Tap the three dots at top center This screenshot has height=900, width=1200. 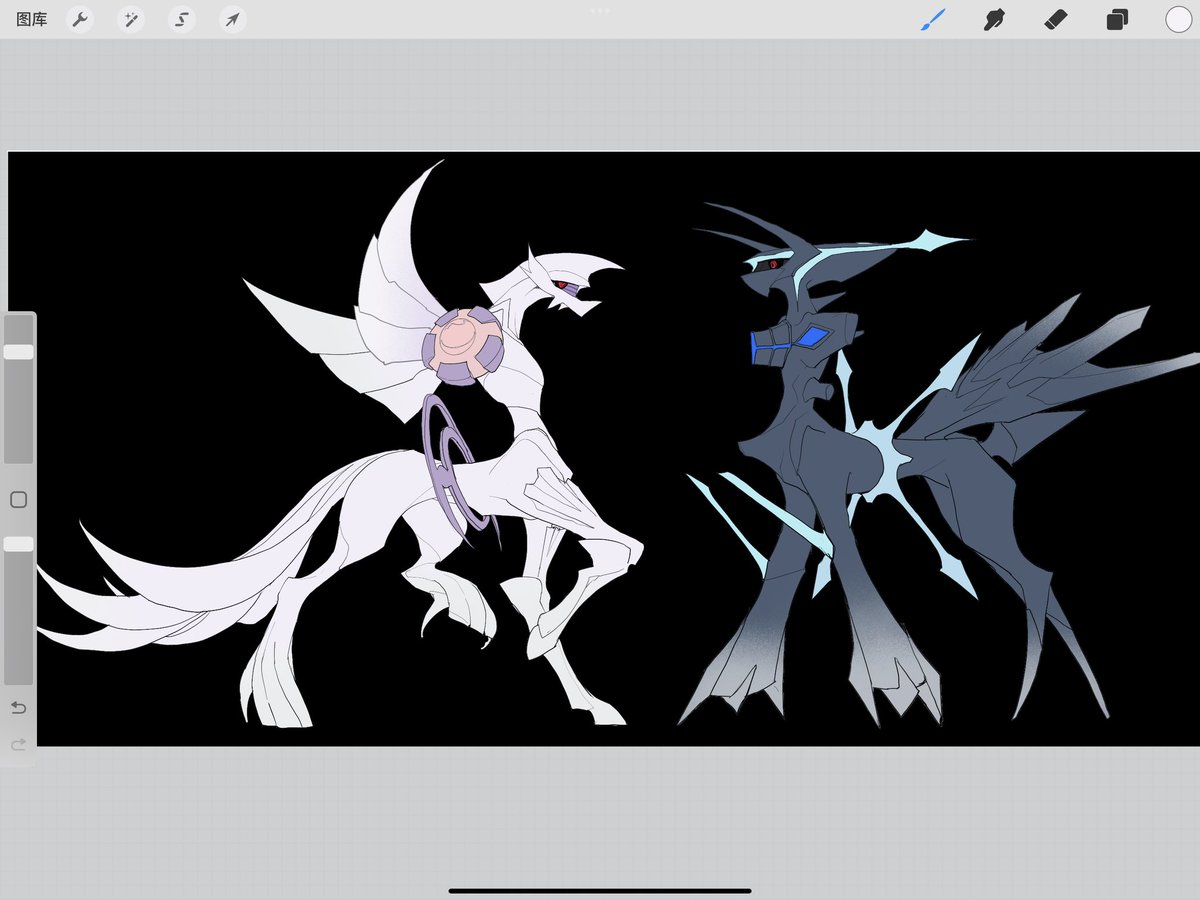(600, 10)
